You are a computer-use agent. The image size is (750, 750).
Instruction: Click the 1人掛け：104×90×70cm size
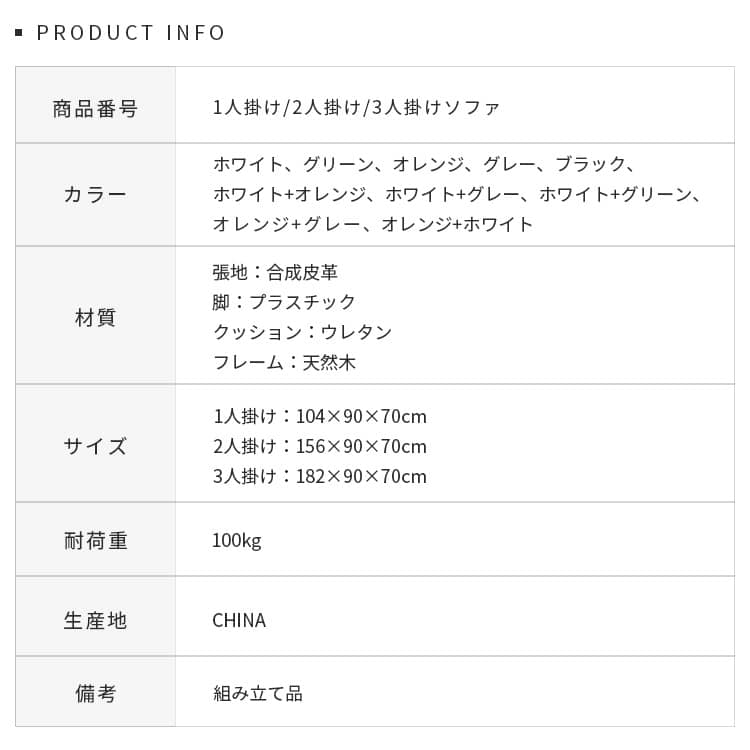click(319, 416)
